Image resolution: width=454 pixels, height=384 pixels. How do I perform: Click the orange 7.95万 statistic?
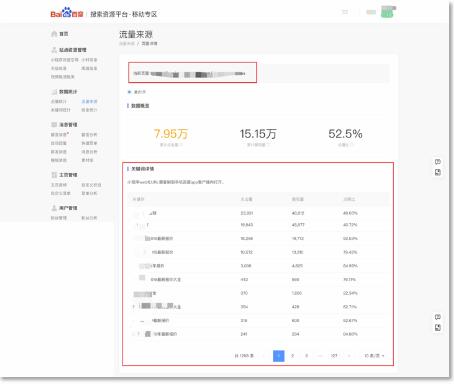tap(171, 134)
